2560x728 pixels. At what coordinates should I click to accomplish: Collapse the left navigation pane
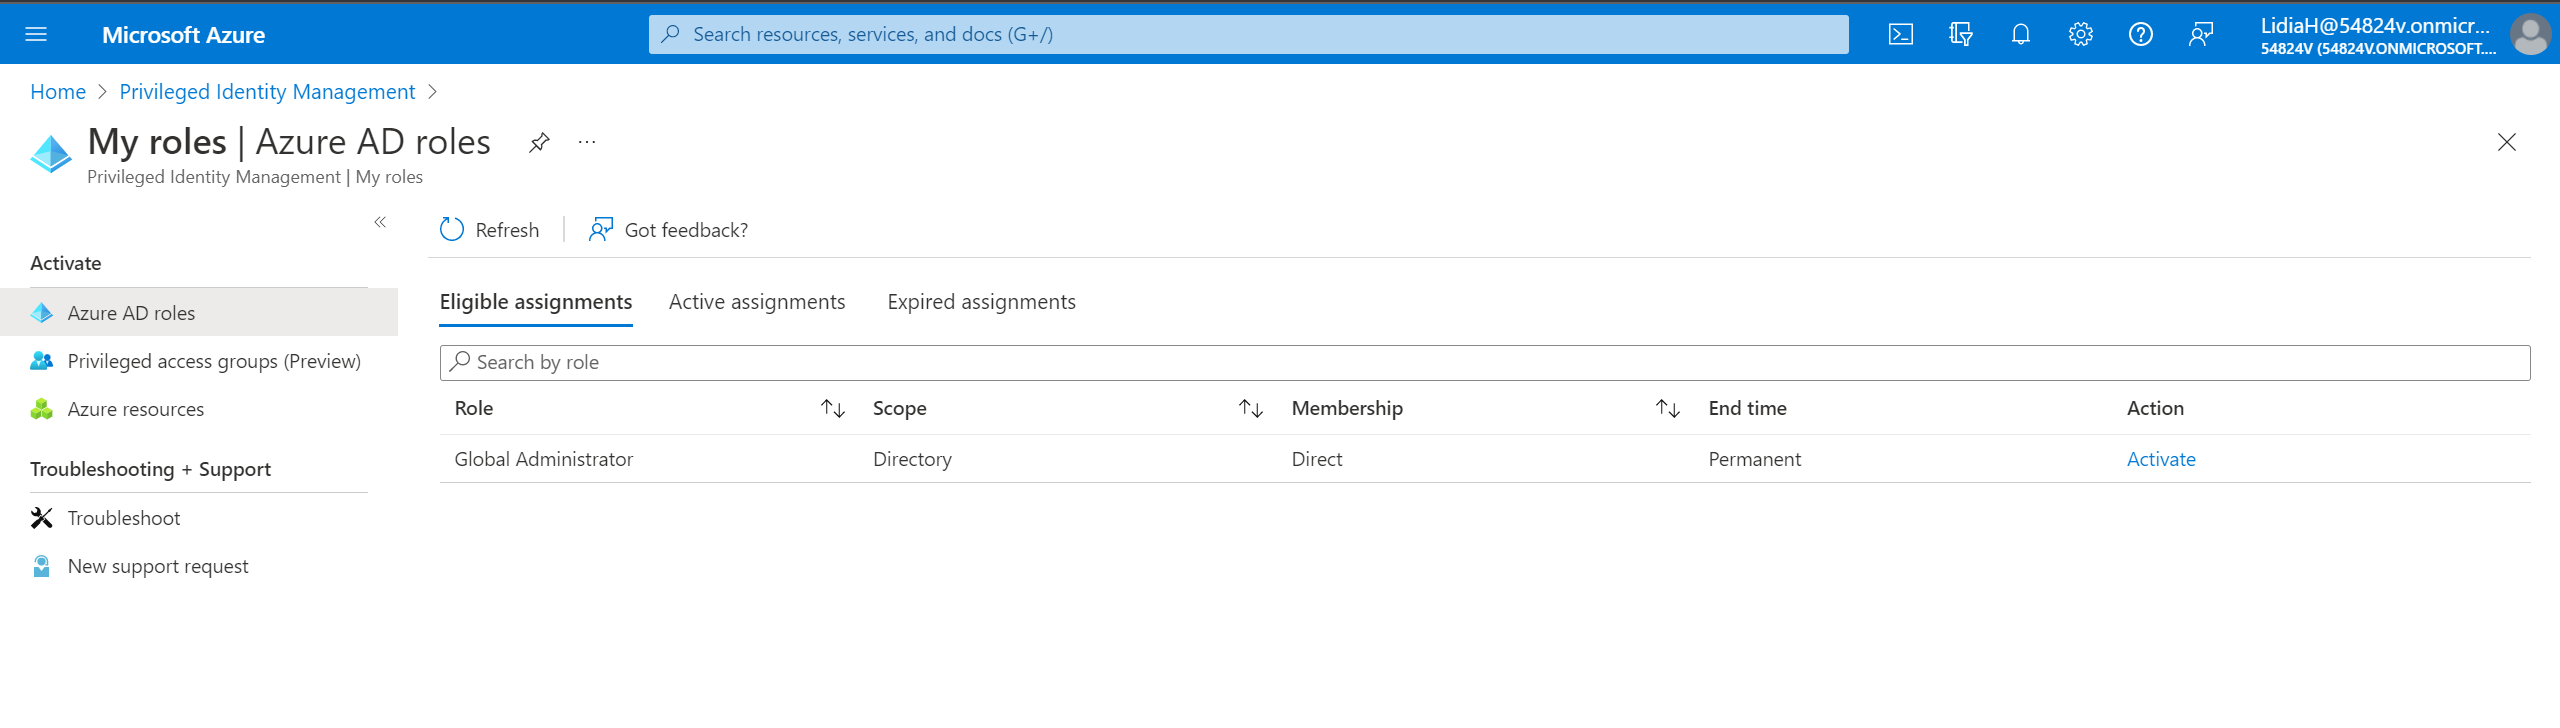tap(380, 222)
